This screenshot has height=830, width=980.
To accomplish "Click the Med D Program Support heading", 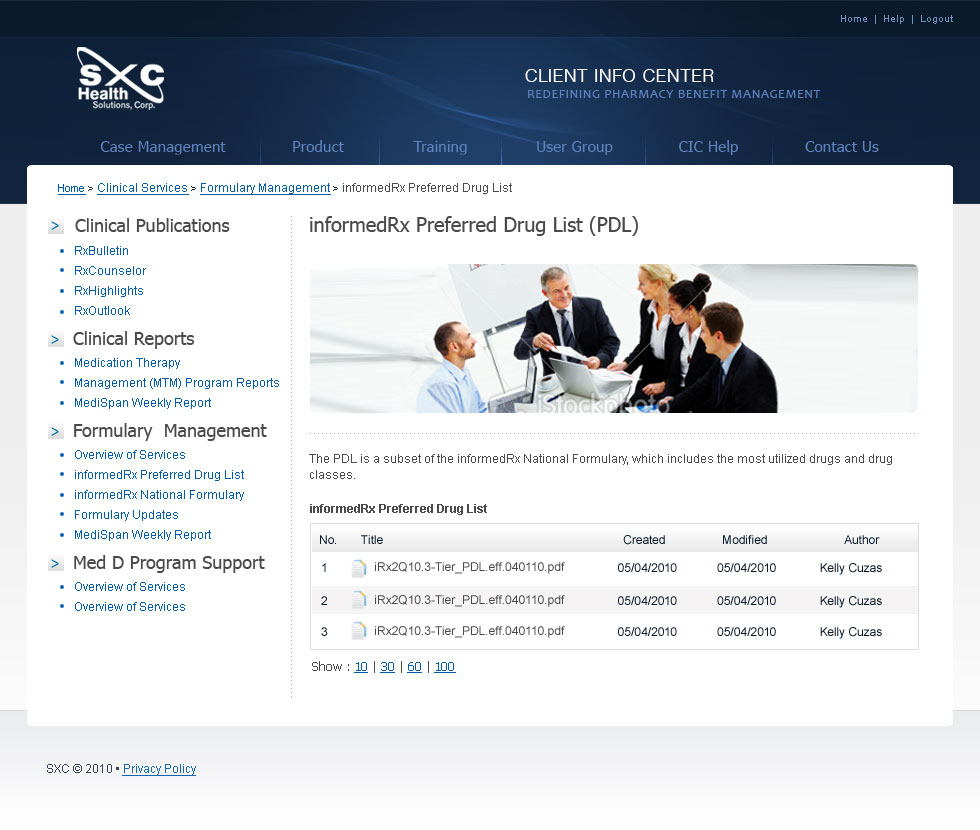I will (x=169, y=562).
